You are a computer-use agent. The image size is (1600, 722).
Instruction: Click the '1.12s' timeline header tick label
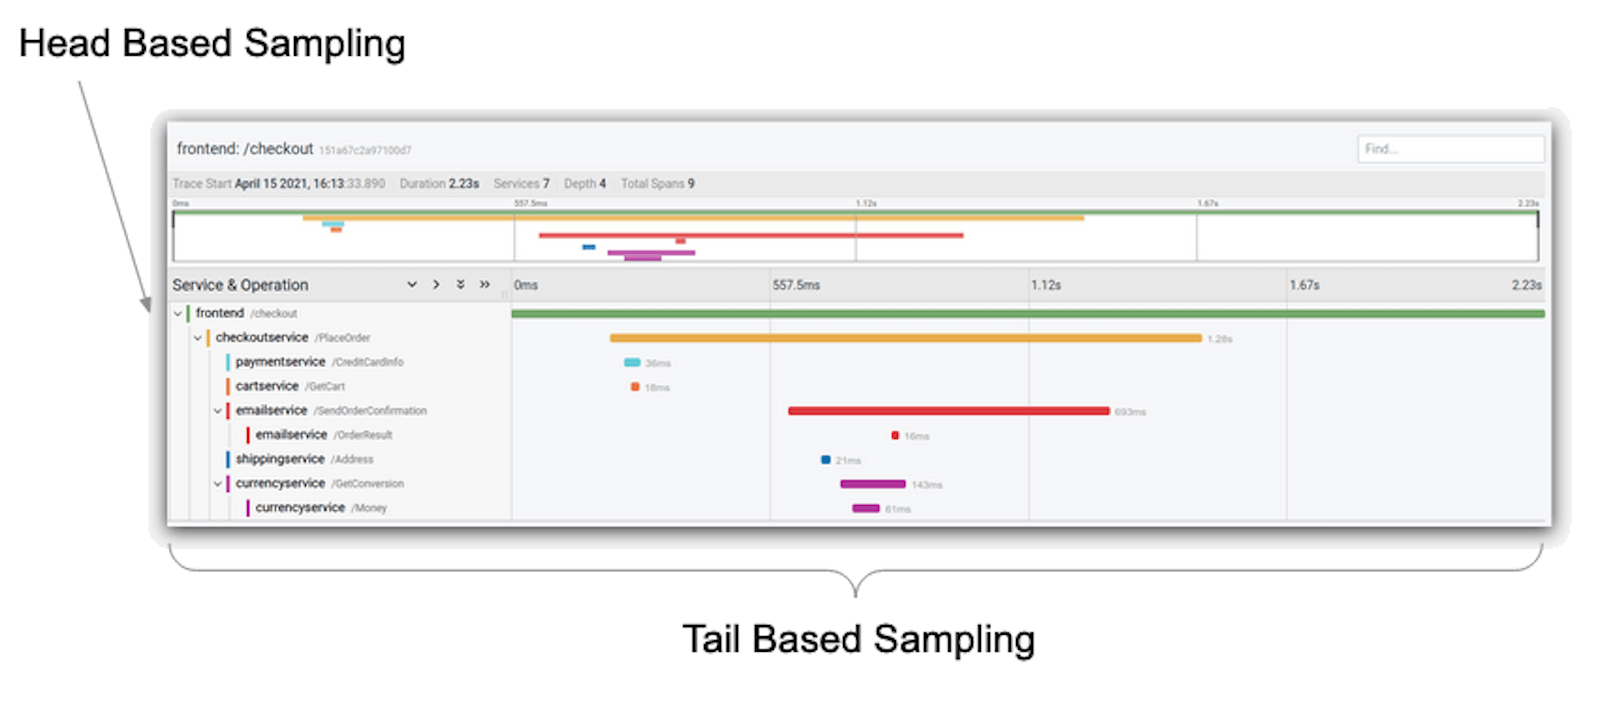coord(1046,286)
